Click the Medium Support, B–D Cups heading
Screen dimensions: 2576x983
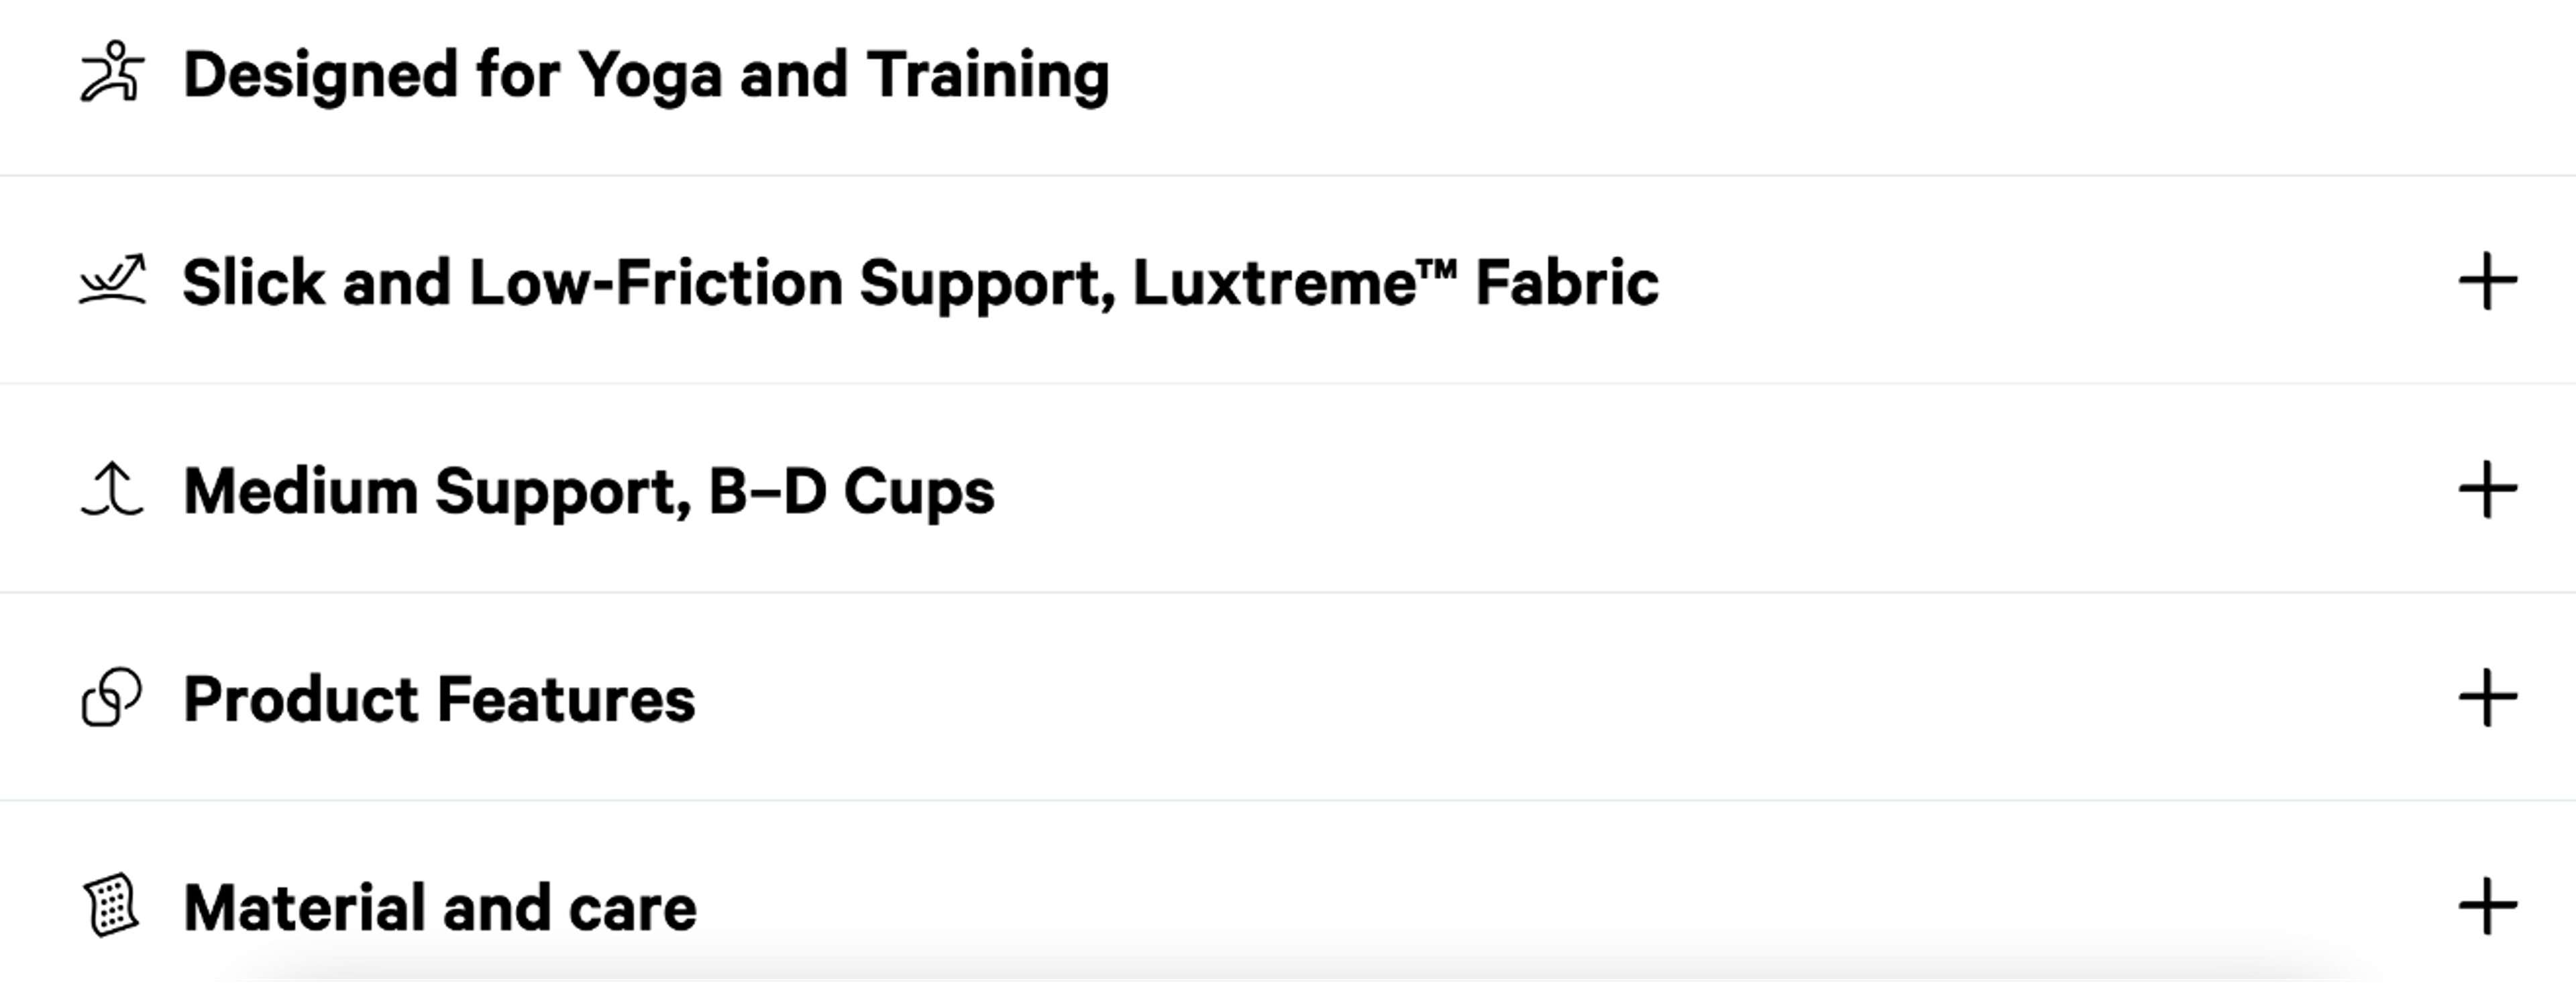(589, 489)
